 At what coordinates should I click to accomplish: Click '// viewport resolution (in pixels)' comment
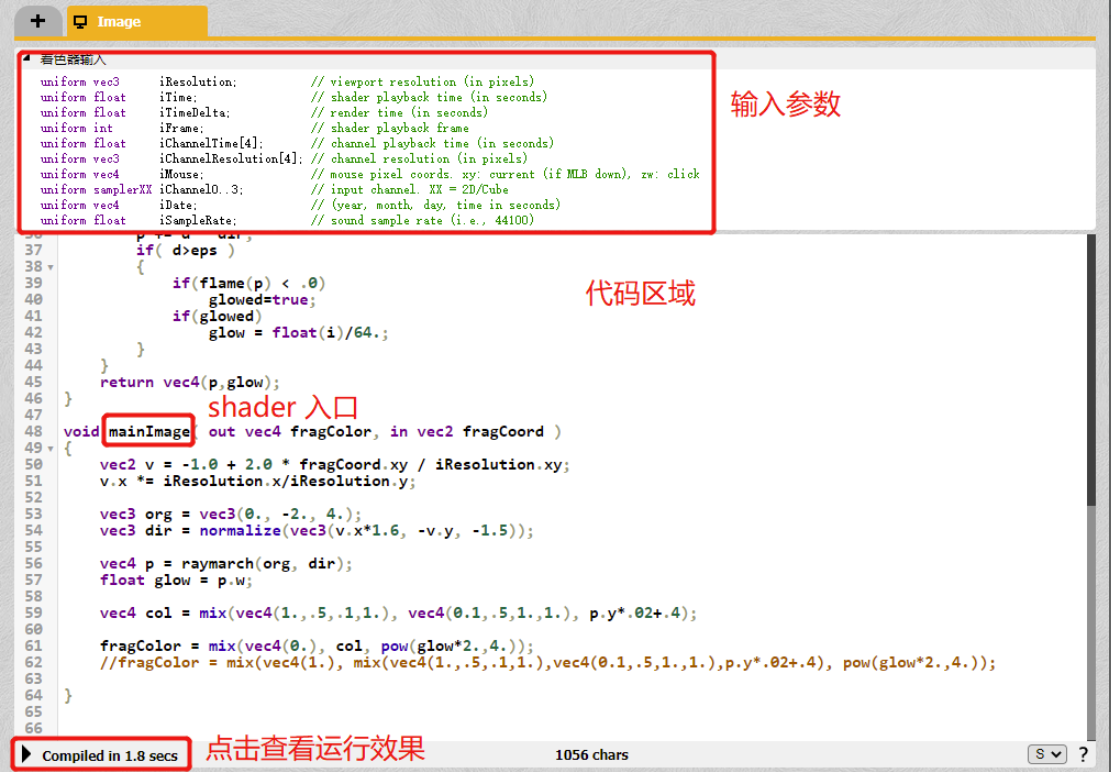(x=423, y=81)
